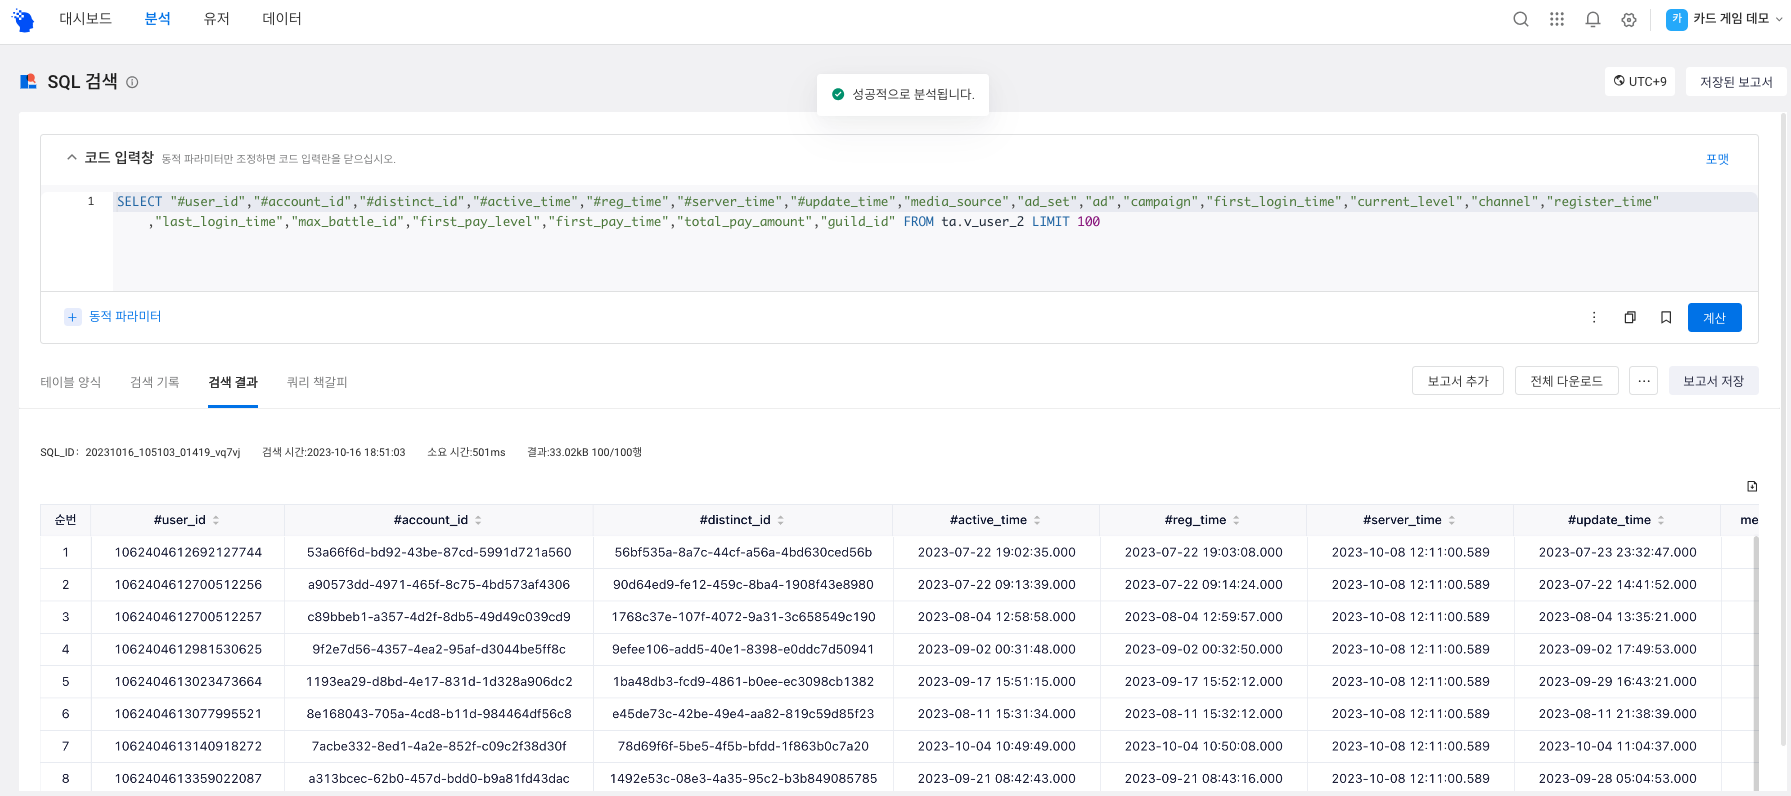Click distinct_id 90d64ed9-fe12-459c-8ba4-1908f43e8980
This screenshot has height=796, width=1791.
743,584
